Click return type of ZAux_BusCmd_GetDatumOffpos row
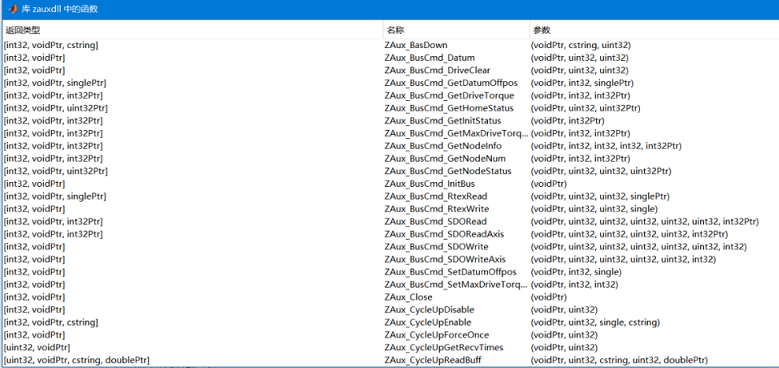Viewport: 779px width, 368px height. coord(55,83)
